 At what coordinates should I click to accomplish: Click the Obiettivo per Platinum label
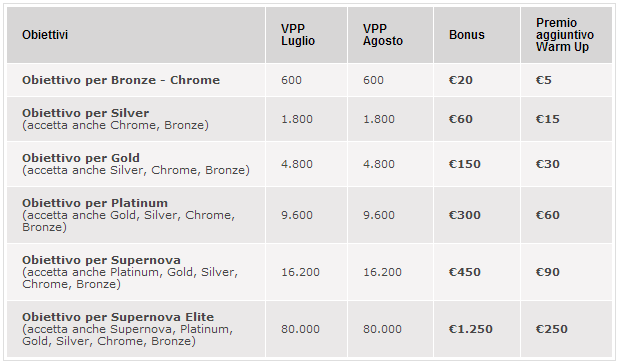tap(95, 203)
